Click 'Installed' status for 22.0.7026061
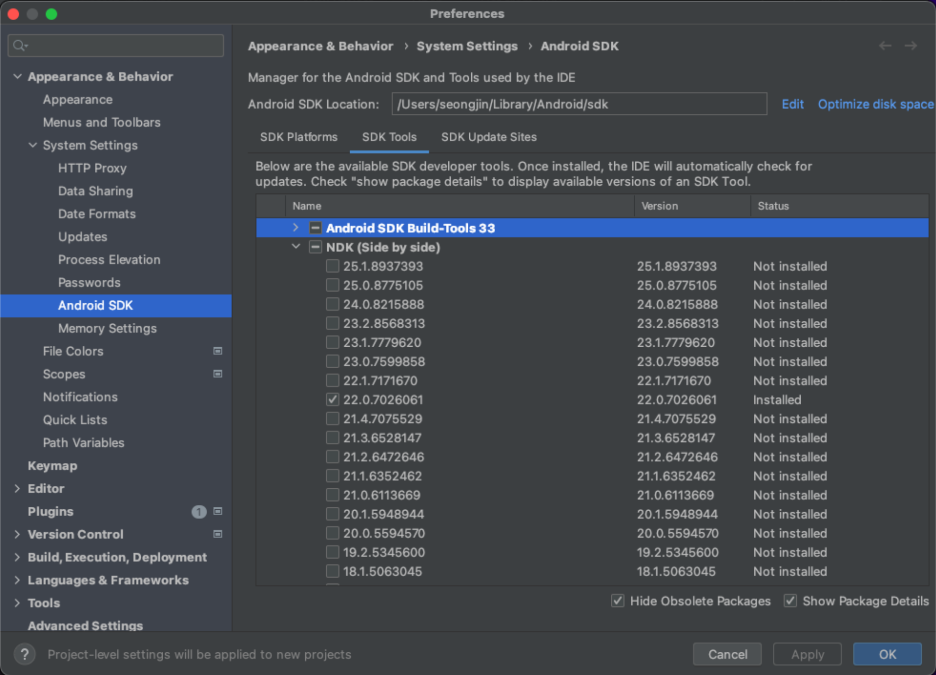Screen dimensions: 936x675 pyautogui.click(x=777, y=400)
